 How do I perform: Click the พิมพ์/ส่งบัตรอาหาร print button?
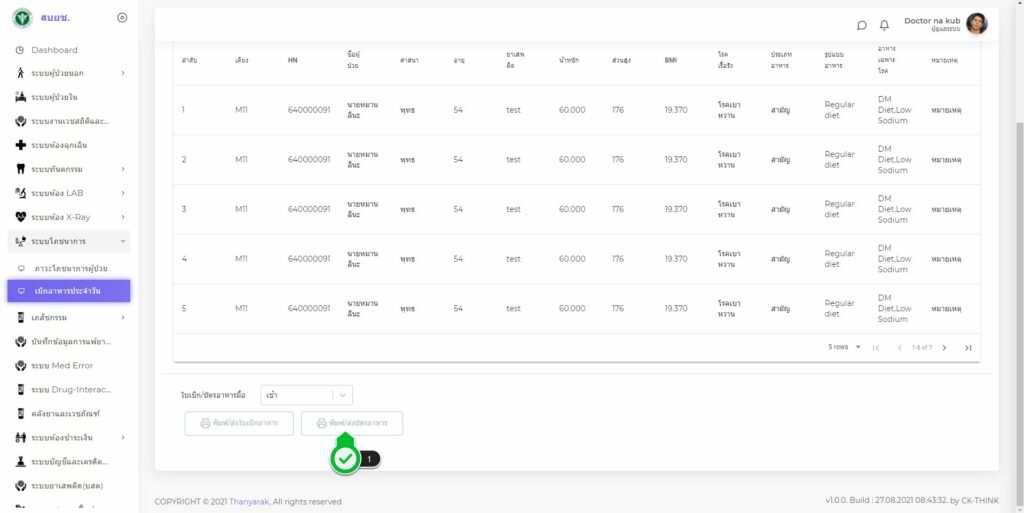[x=352, y=423]
